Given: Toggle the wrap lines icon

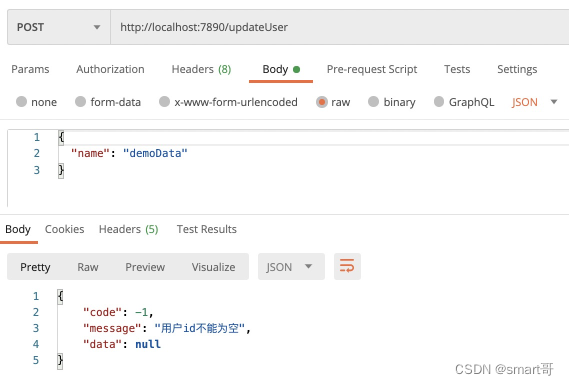Looking at the screenshot, I should pos(347,267).
